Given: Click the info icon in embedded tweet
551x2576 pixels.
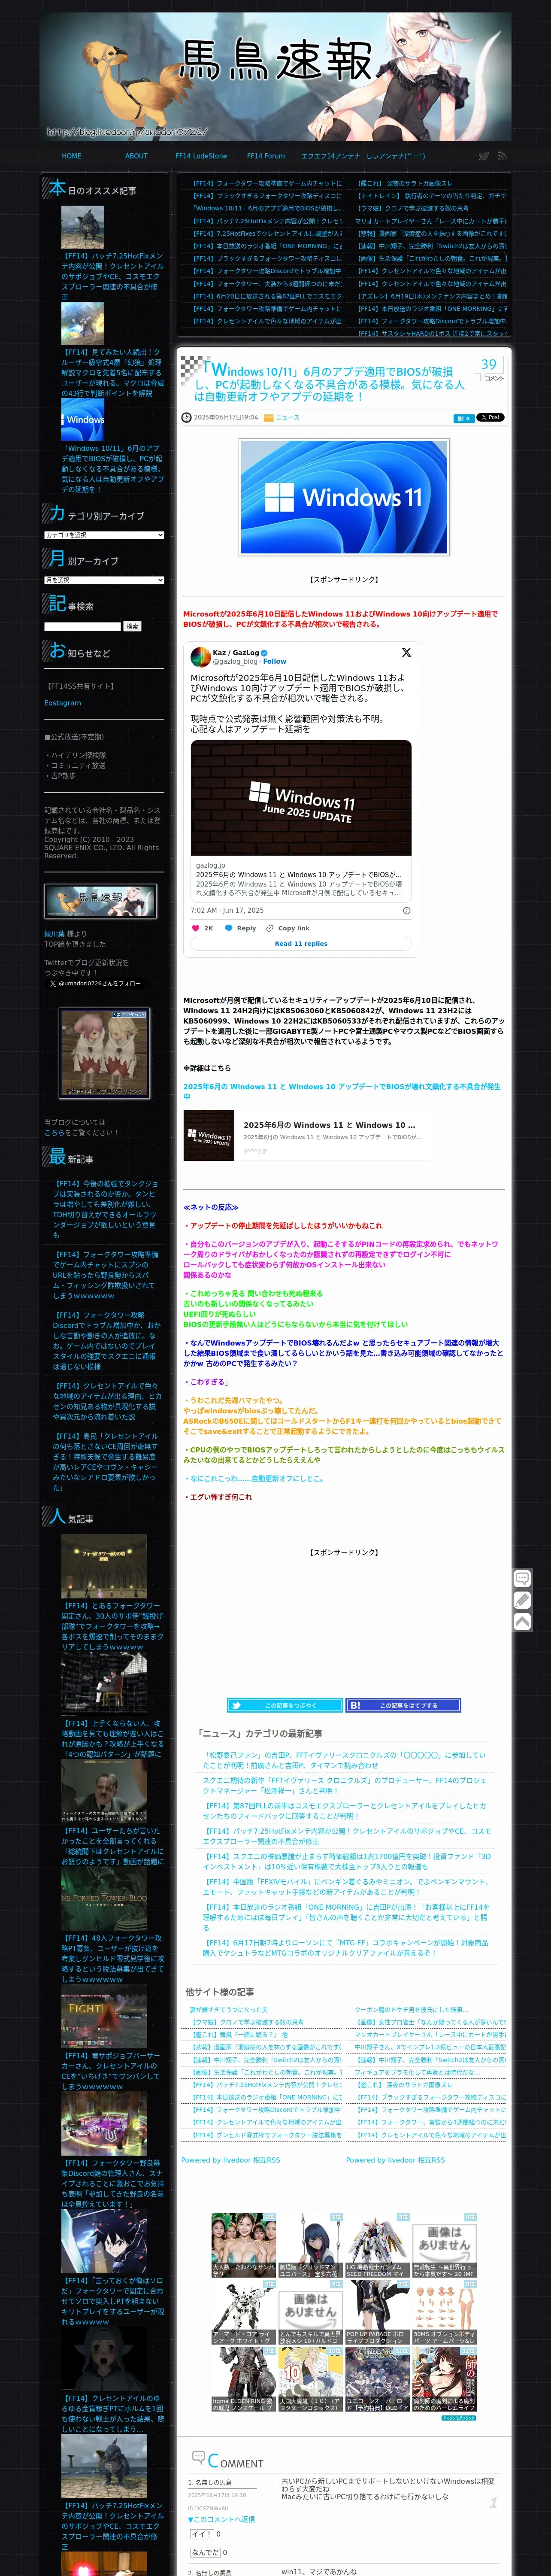Looking at the screenshot, I should 406,911.
